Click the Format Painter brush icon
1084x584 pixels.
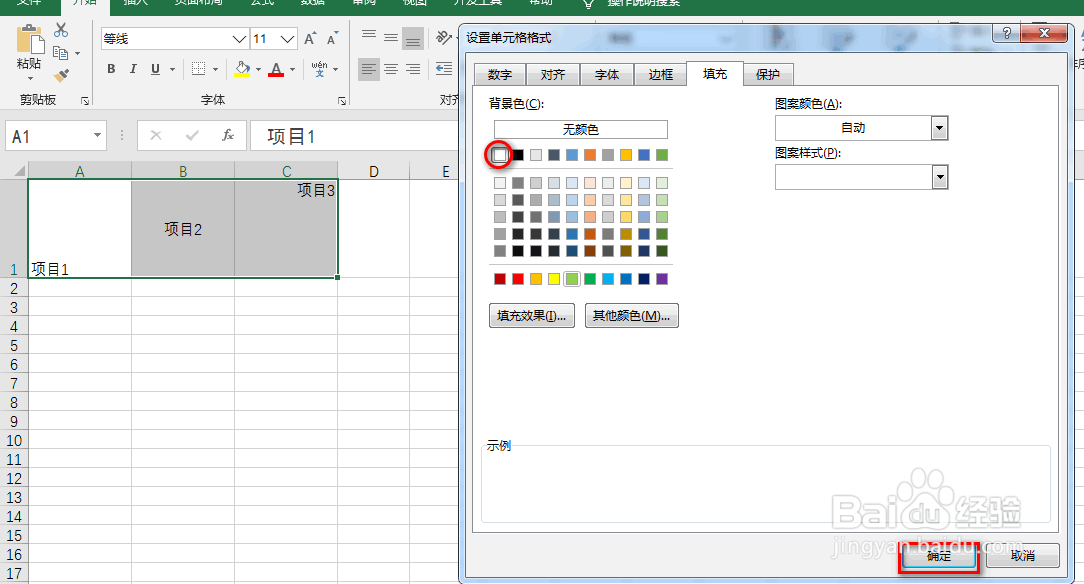tap(62, 75)
